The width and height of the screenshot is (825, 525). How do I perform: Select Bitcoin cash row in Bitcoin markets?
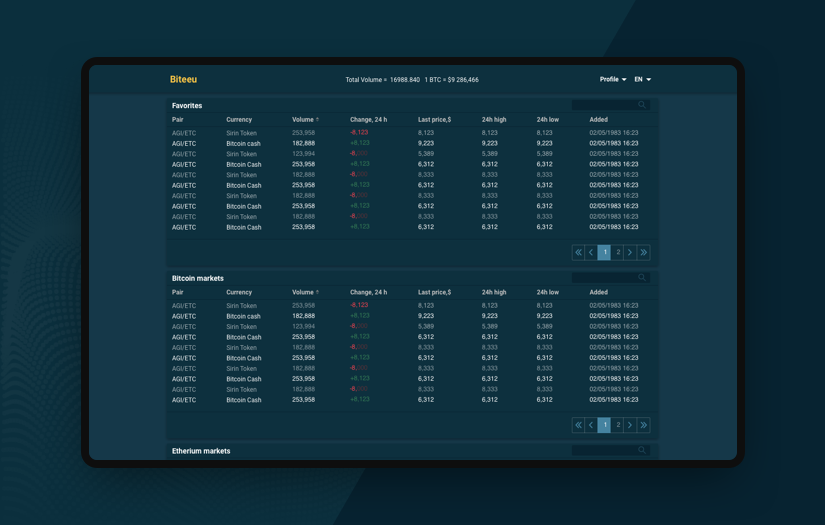point(412,316)
